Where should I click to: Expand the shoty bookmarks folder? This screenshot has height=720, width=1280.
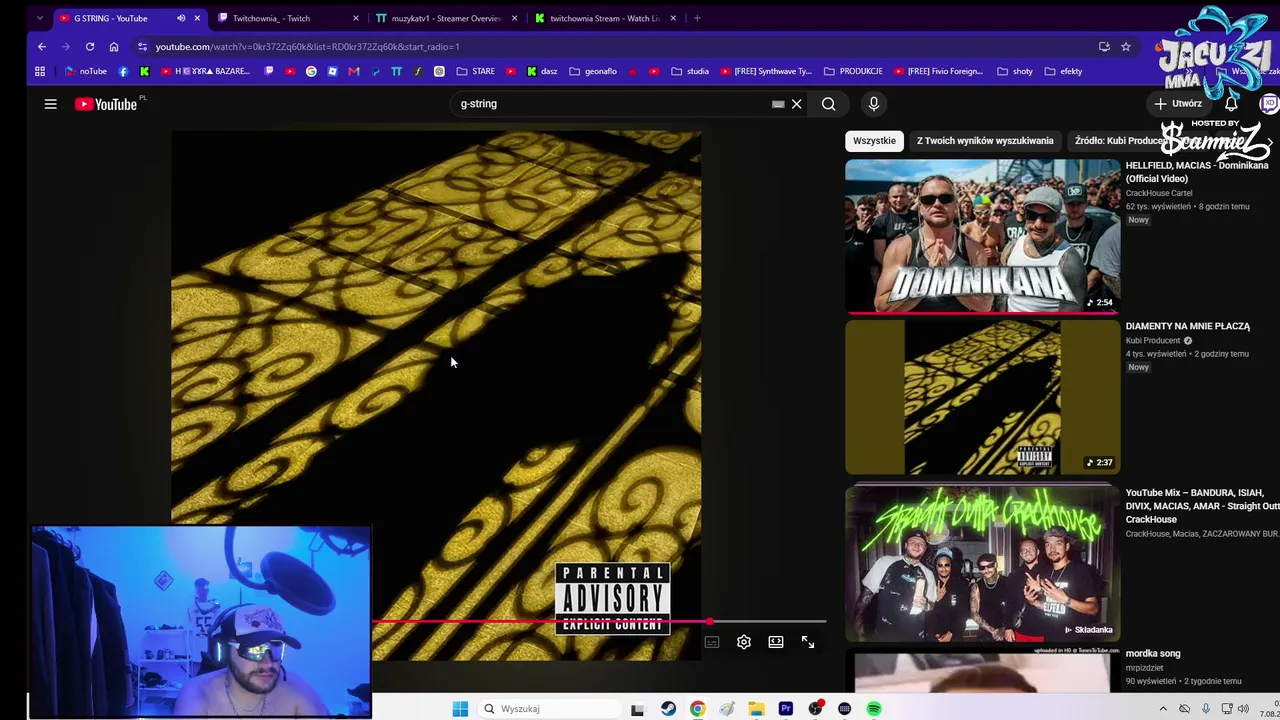click(x=1015, y=71)
